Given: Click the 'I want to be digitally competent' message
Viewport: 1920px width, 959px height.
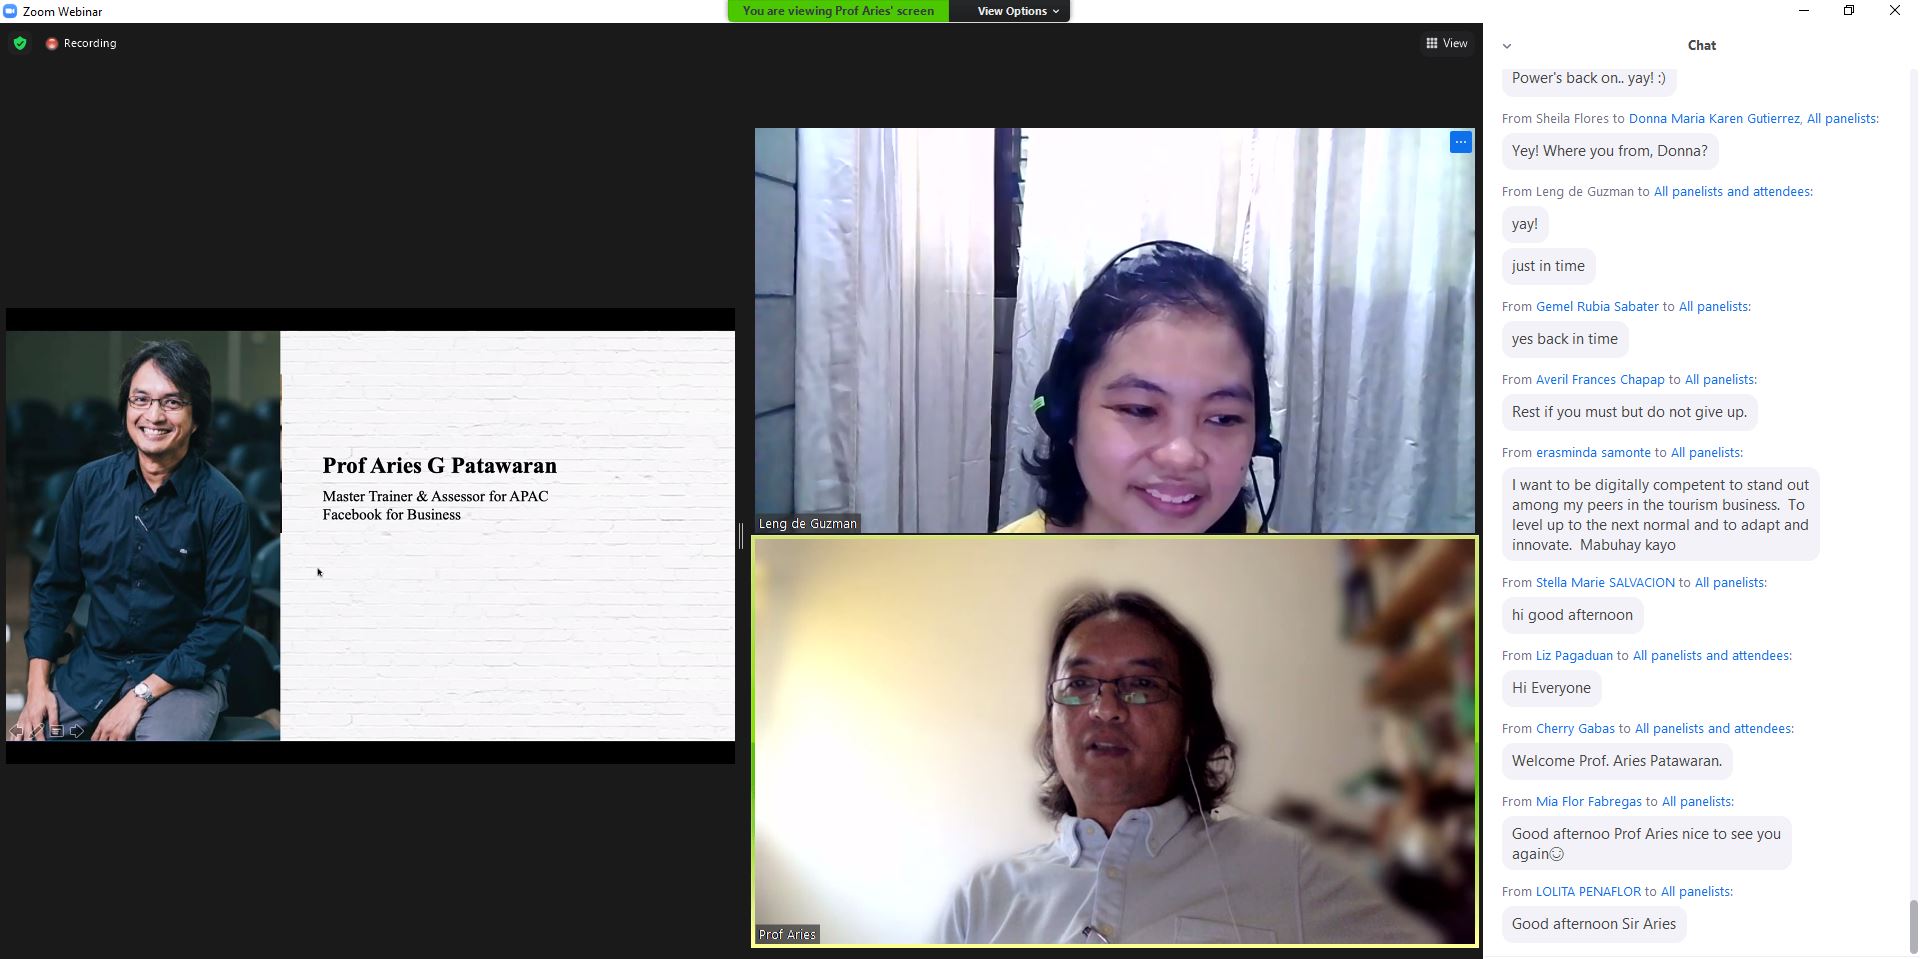Looking at the screenshot, I should pos(1660,515).
